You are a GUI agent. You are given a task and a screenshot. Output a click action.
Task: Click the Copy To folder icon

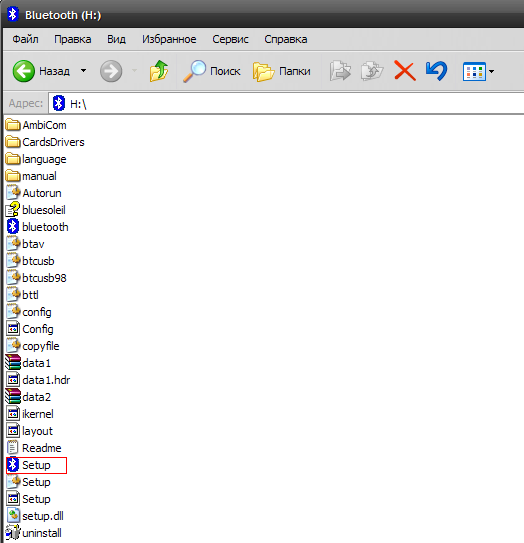pos(372,71)
